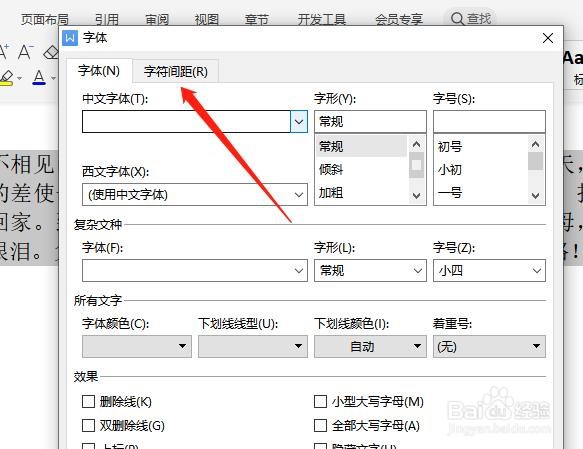The height and width of the screenshot is (449, 583).
Task: Open the 会员专享 ribbon tab
Action: [399, 19]
